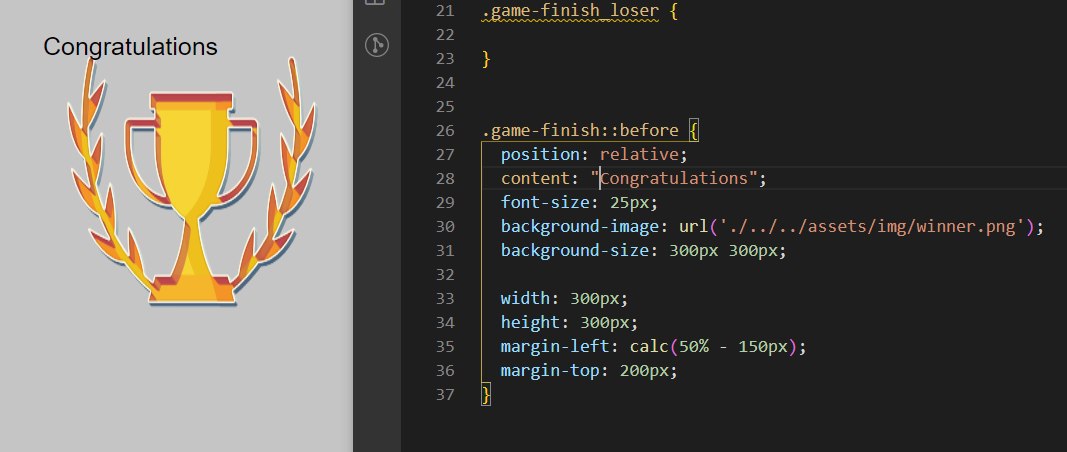This screenshot has width=1067, height=452.
Task: Click the trophy winner image in preview
Action: [192, 182]
